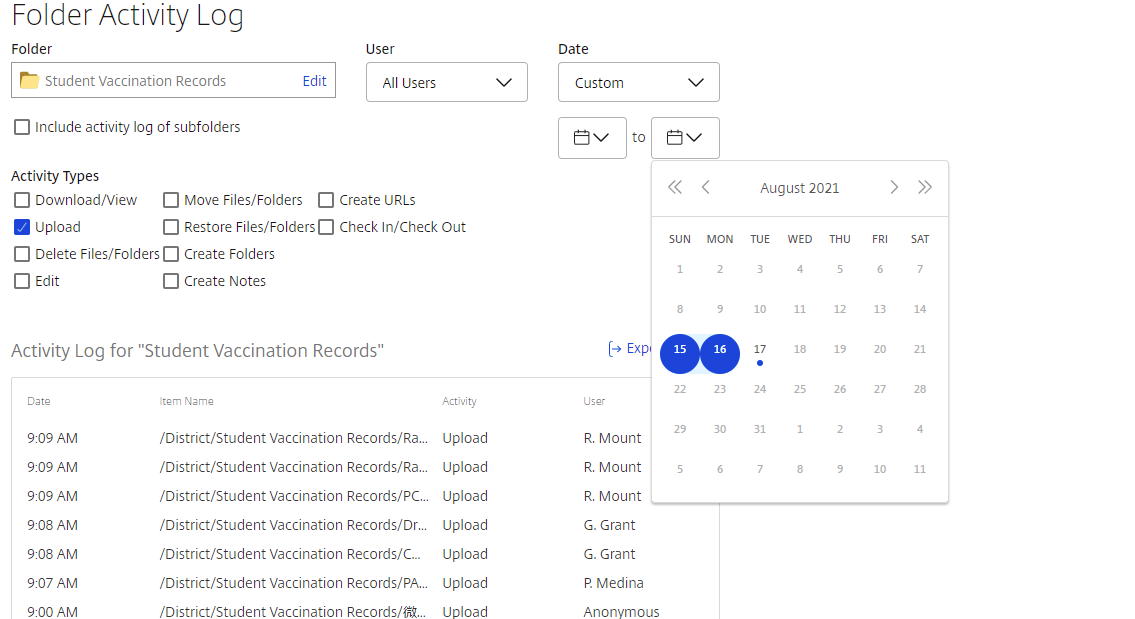Viewport: 1135px width, 619px height.
Task: Expand the All Users dropdown
Action: 447,83
